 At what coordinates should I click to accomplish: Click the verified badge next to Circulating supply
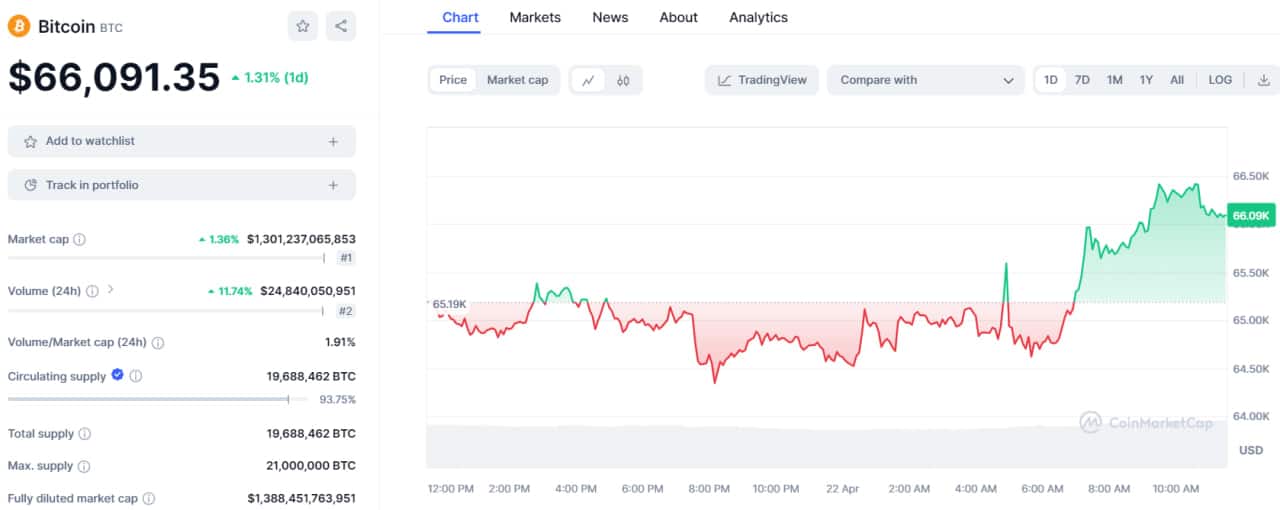click(117, 375)
